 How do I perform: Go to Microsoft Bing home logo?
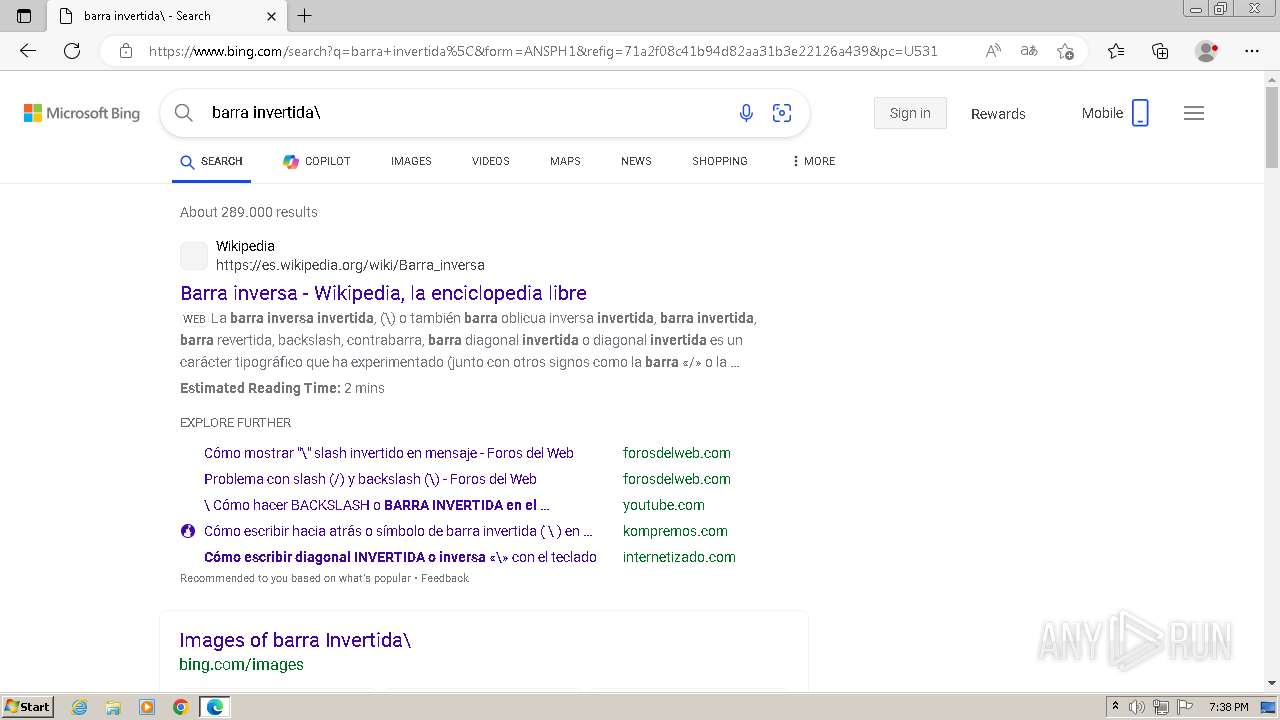(82, 113)
